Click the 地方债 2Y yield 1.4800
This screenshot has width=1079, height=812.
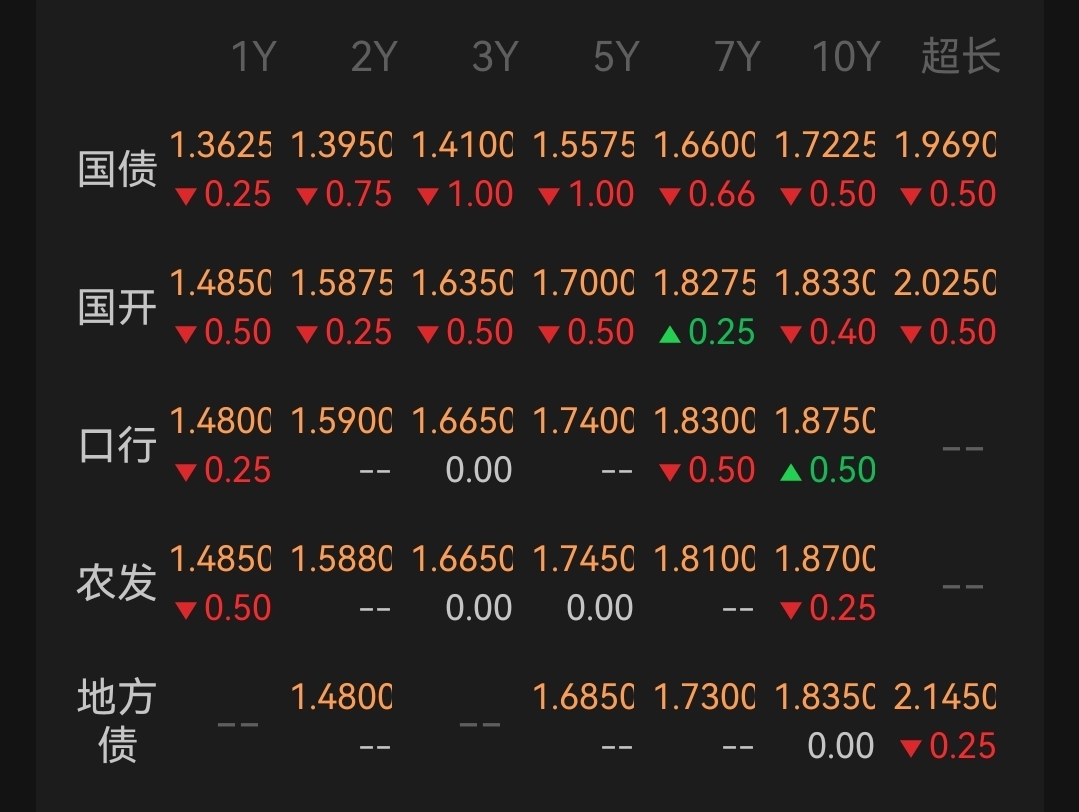pos(341,696)
